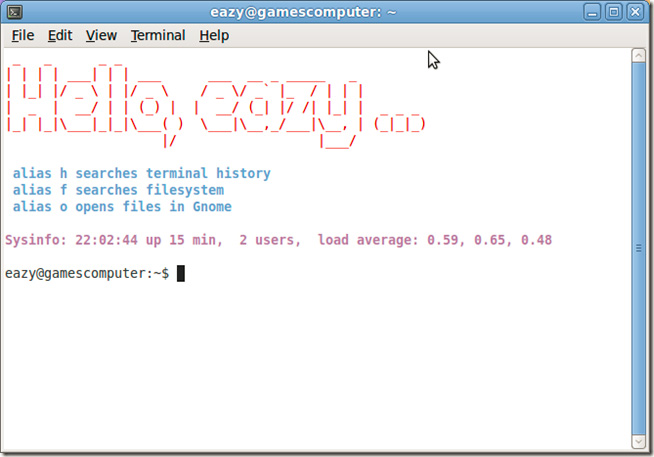The width and height of the screenshot is (654, 457).
Task: Click the scrollbar up arrow
Action: 639,55
